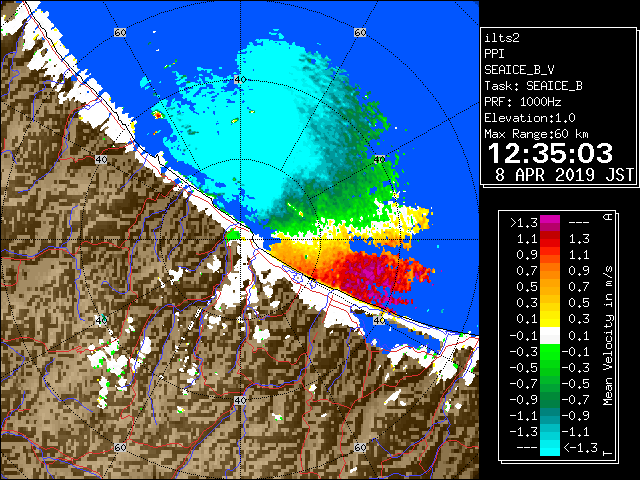The width and height of the screenshot is (640, 480).
Task: Pick the yellow legend swatch above white
Action: pos(550,319)
